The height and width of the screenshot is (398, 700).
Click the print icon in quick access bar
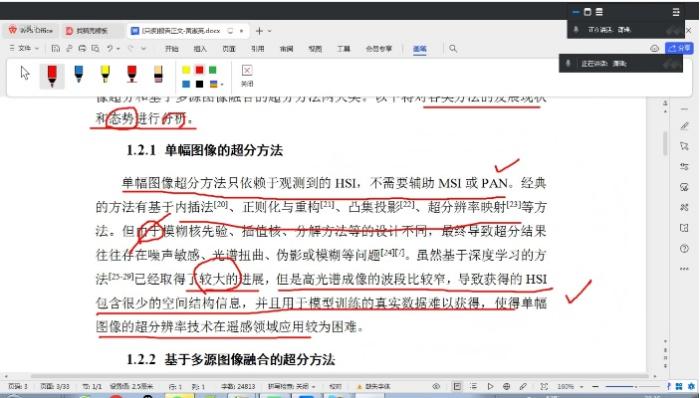(82, 48)
